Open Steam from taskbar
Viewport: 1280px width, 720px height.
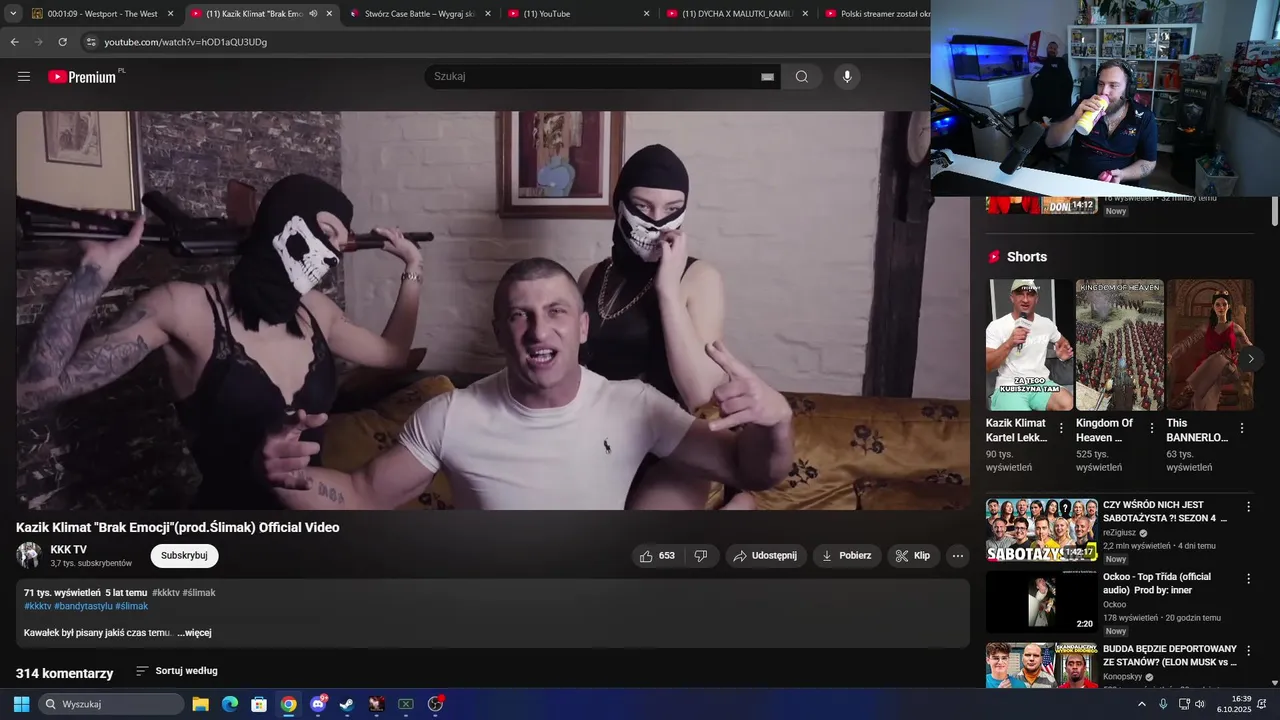point(347,704)
